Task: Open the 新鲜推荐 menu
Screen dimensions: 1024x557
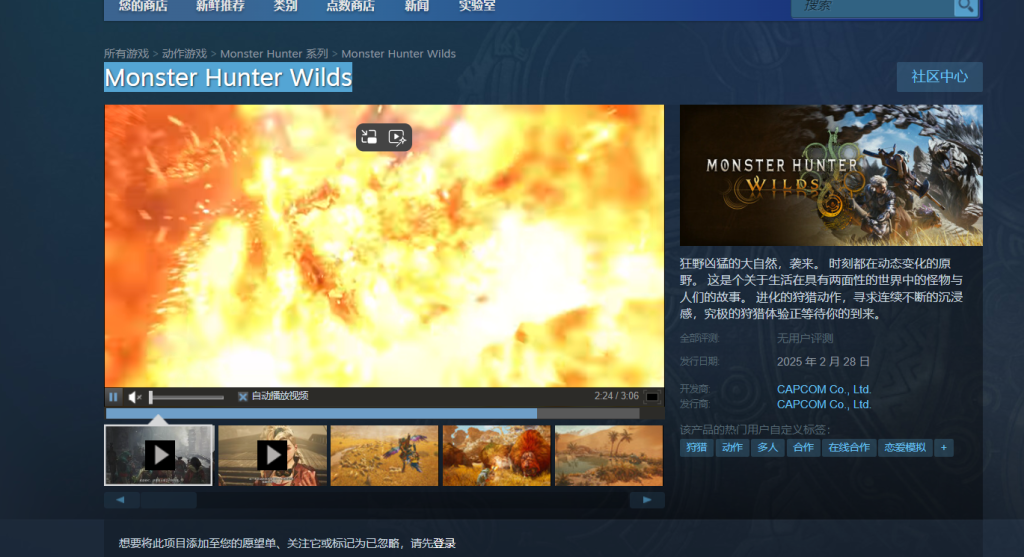Action: (x=220, y=7)
